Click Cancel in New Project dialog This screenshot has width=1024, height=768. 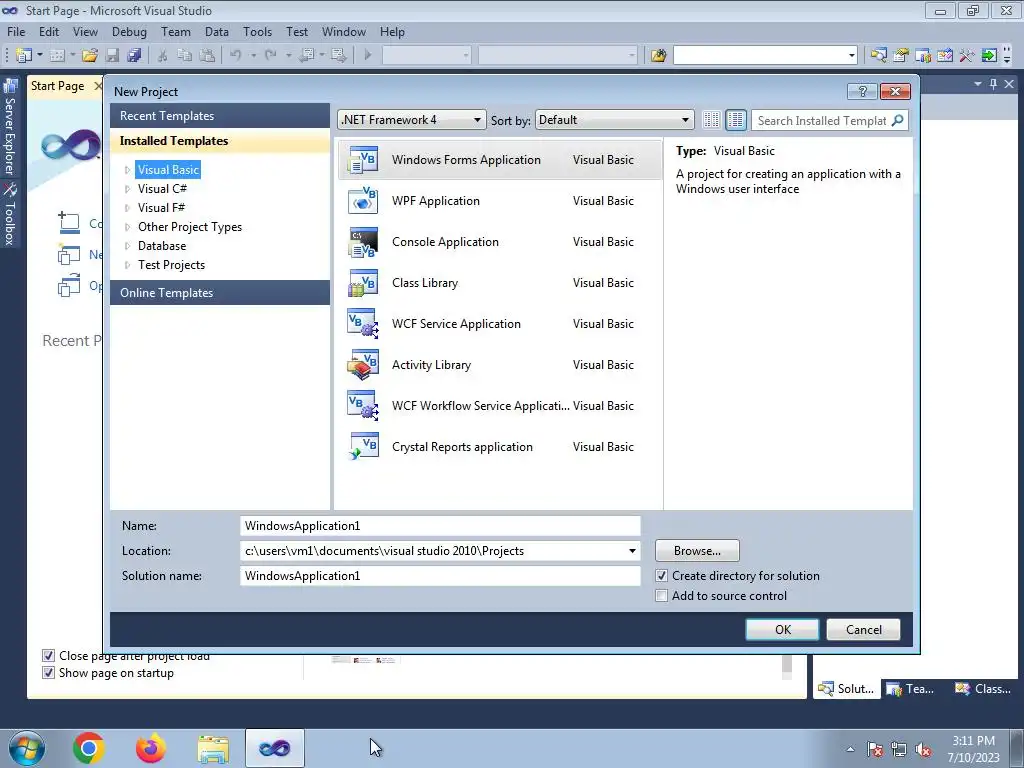tap(863, 630)
